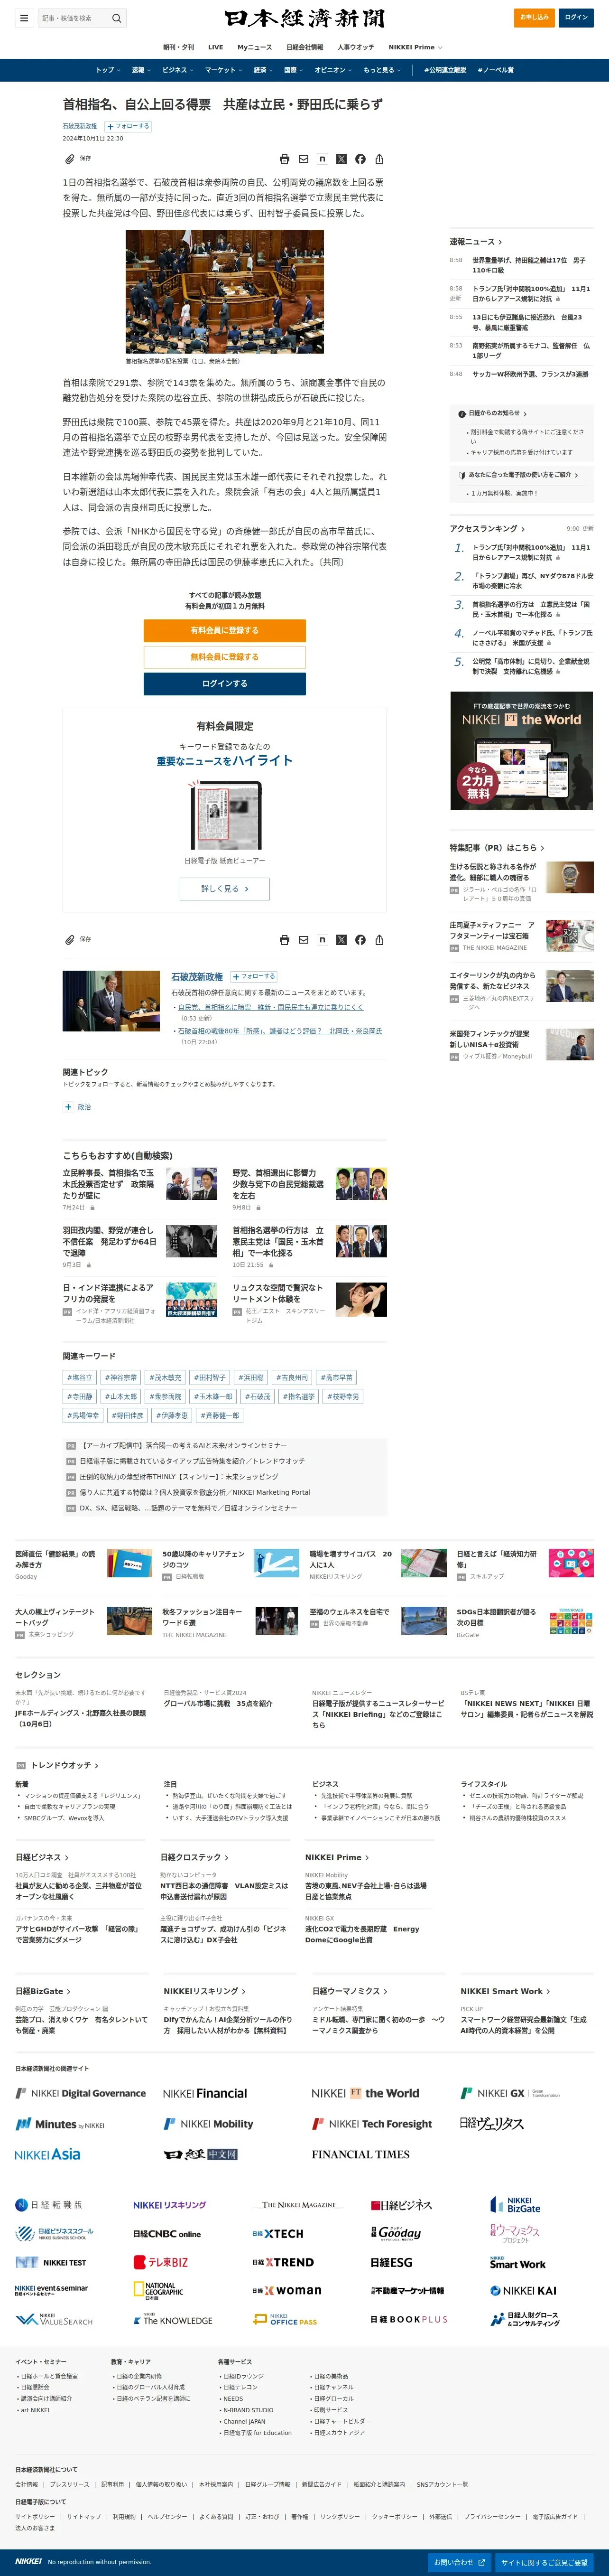Share on X using top icon
The image size is (609, 2576).
tap(341, 159)
